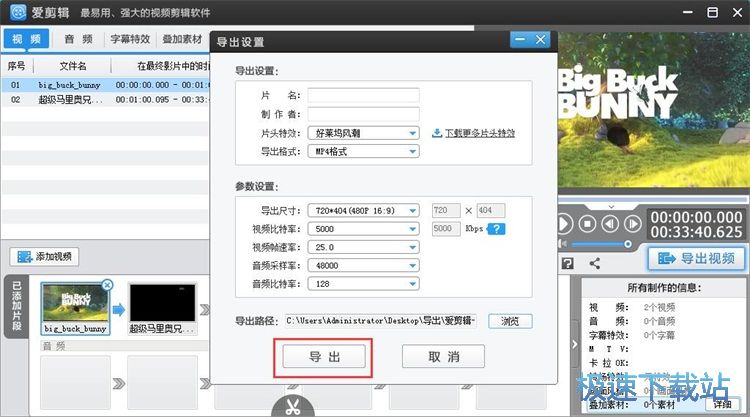Click the 已添加片段 side tab
The image size is (750, 417).
pos(16,306)
